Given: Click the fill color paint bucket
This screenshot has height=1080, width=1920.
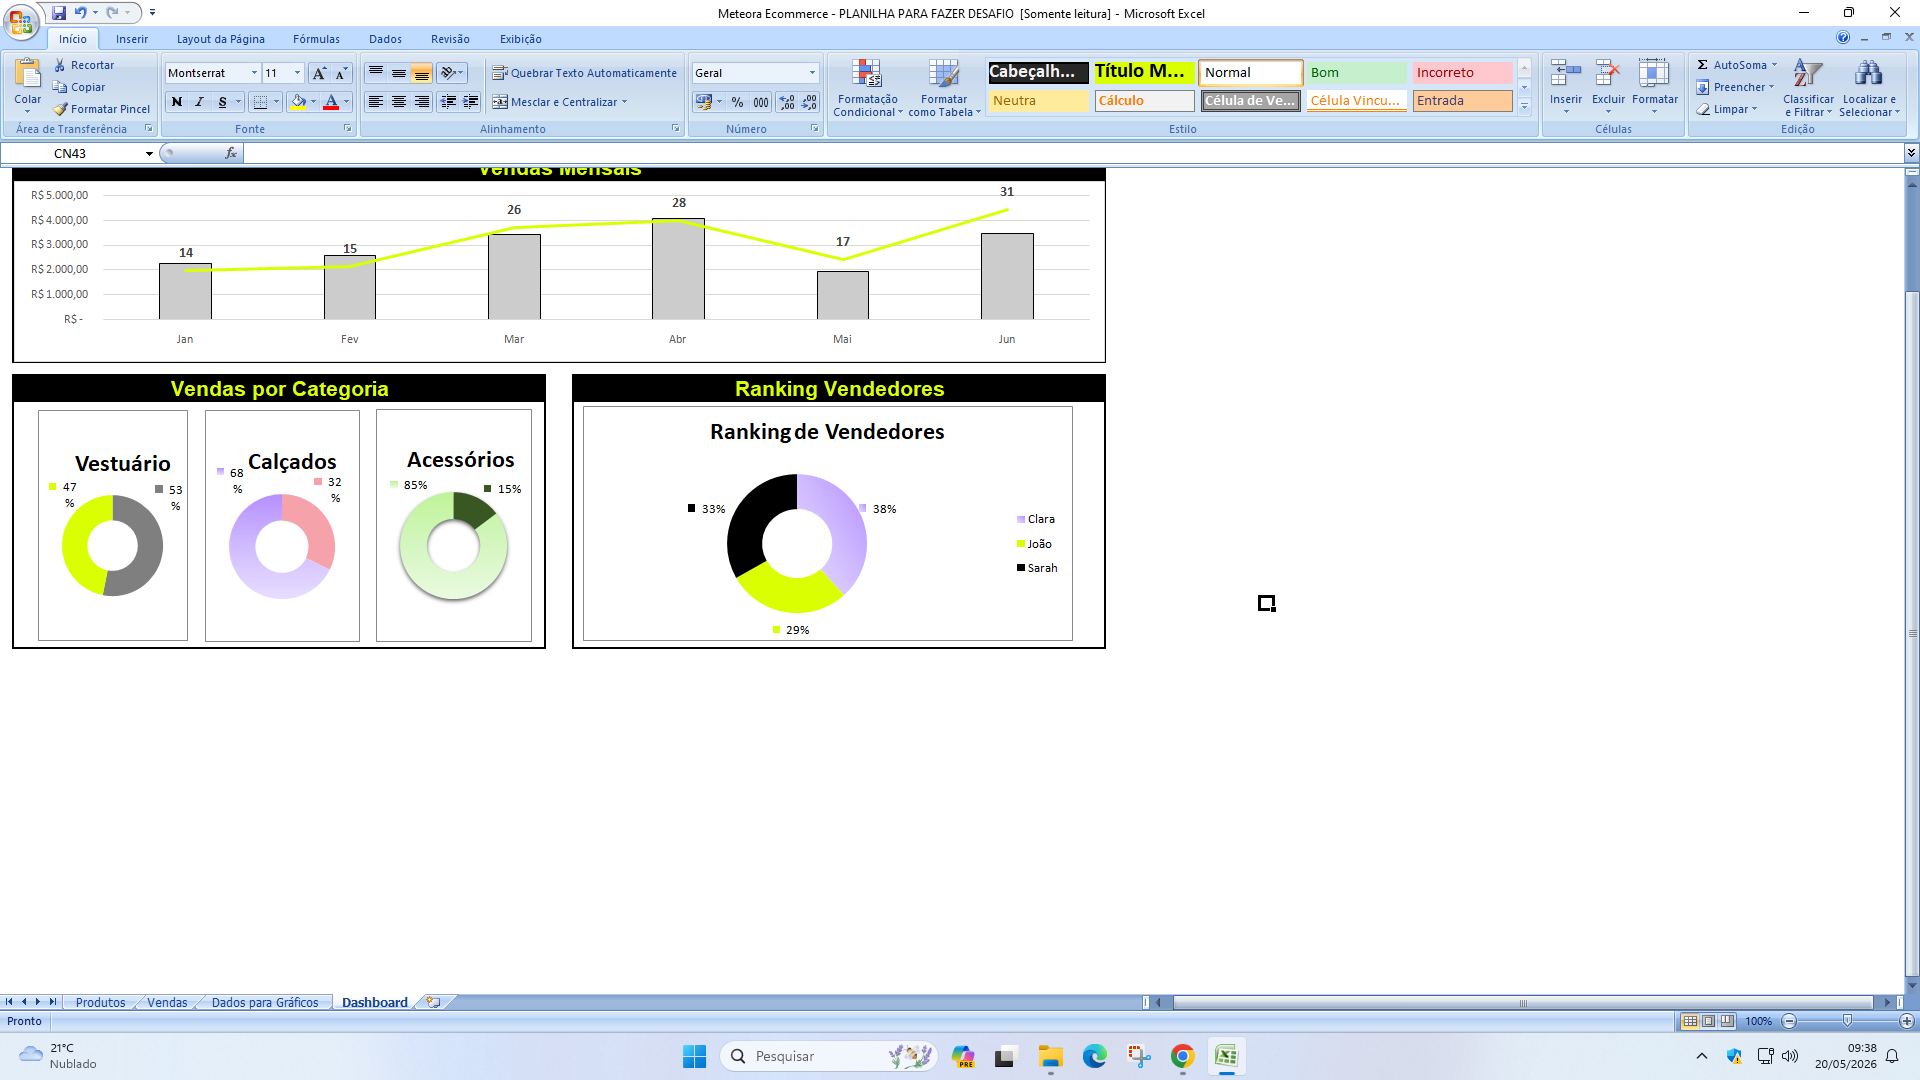Looking at the screenshot, I should [x=297, y=102].
